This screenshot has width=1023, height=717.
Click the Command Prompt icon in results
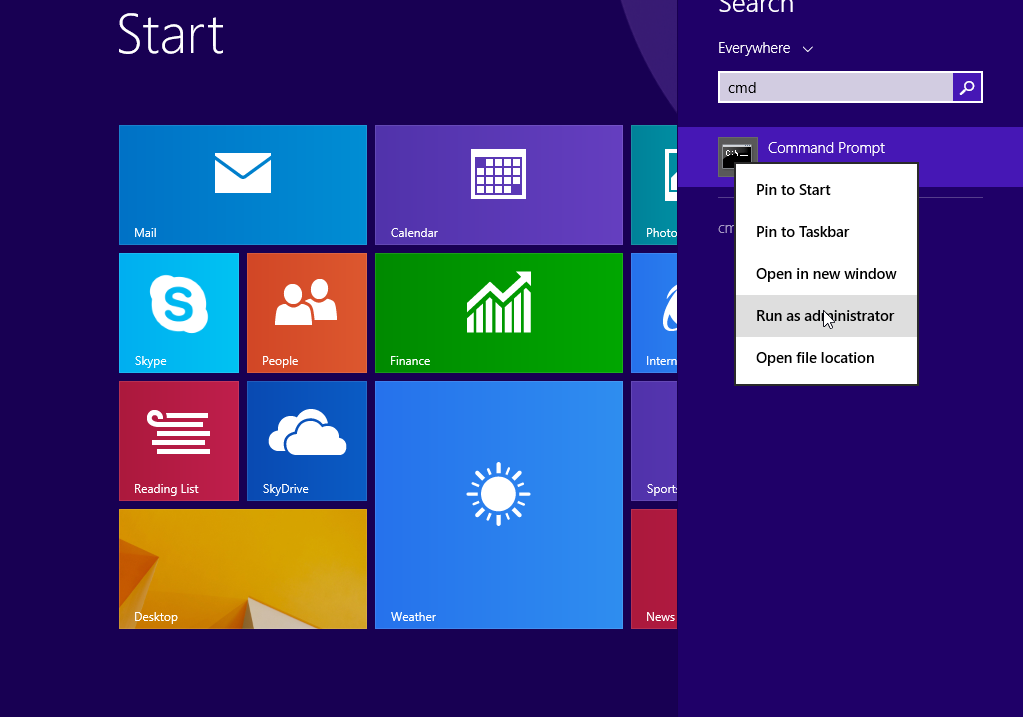pyautogui.click(x=737, y=157)
